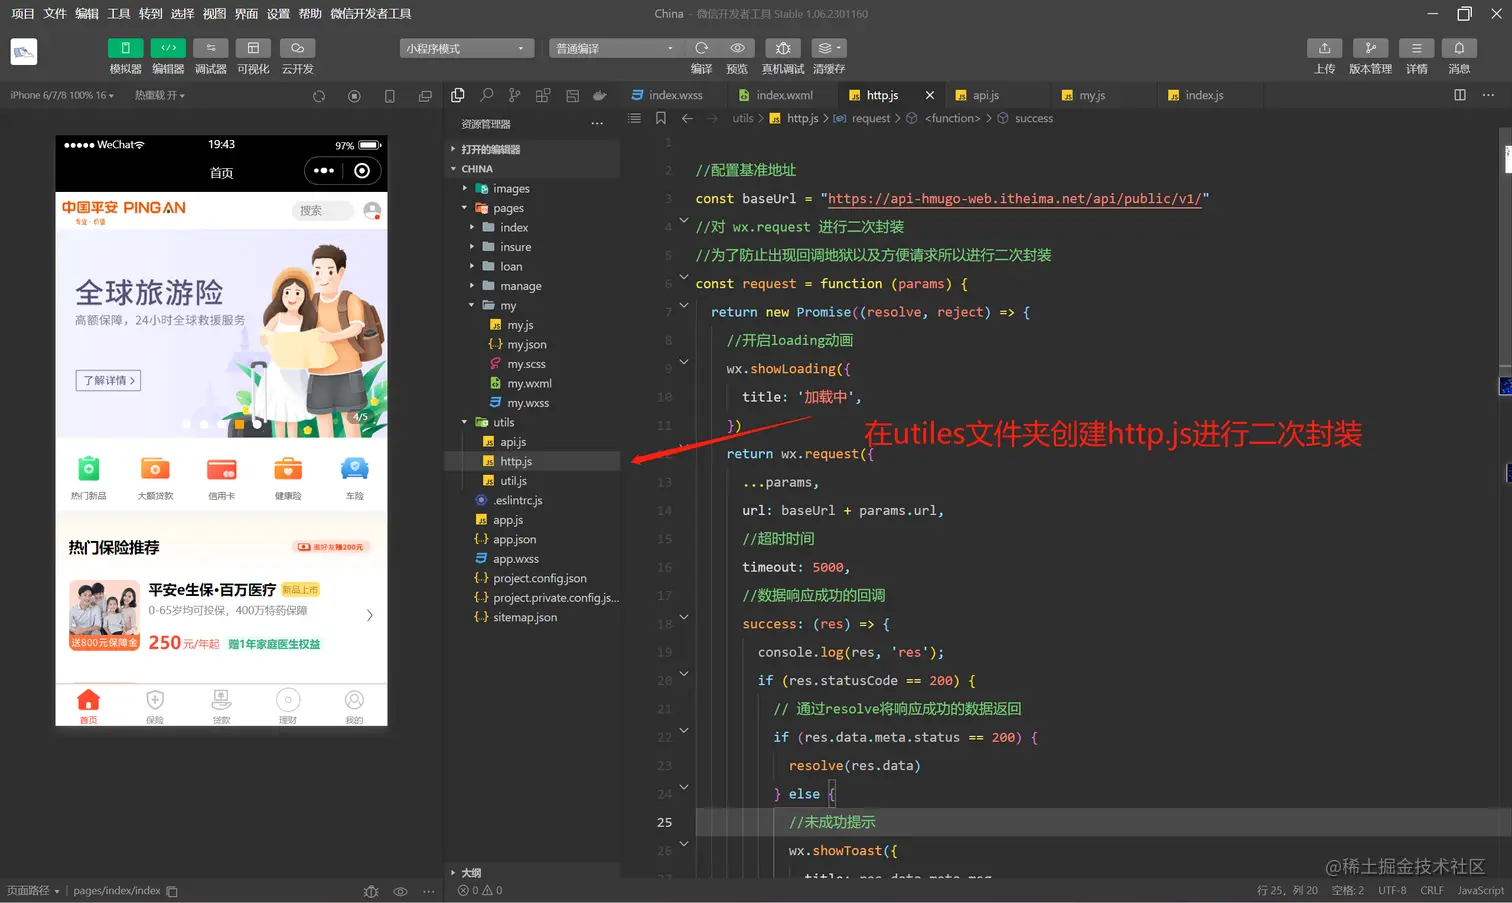The width and height of the screenshot is (1512, 903).
Task: Open 版本管理 version control
Action: click(1370, 48)
